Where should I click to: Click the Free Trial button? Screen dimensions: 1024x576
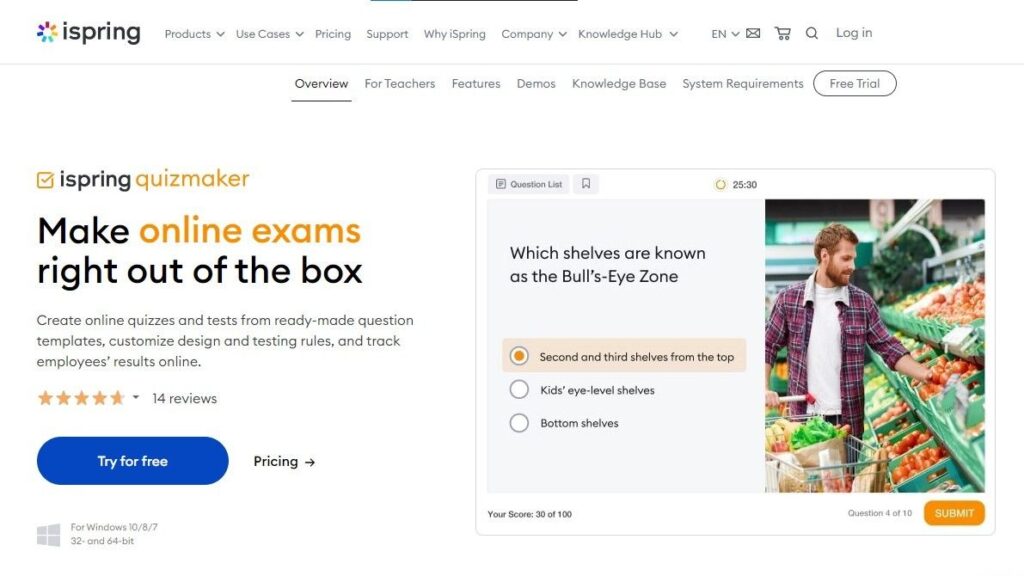(855, 84)
